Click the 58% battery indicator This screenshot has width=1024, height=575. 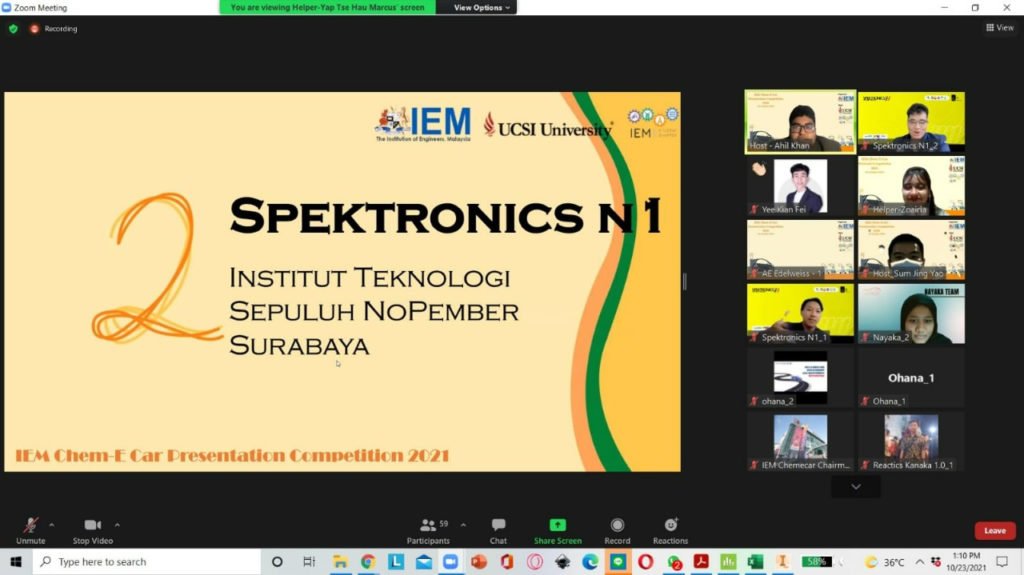(x=817, y=562)
